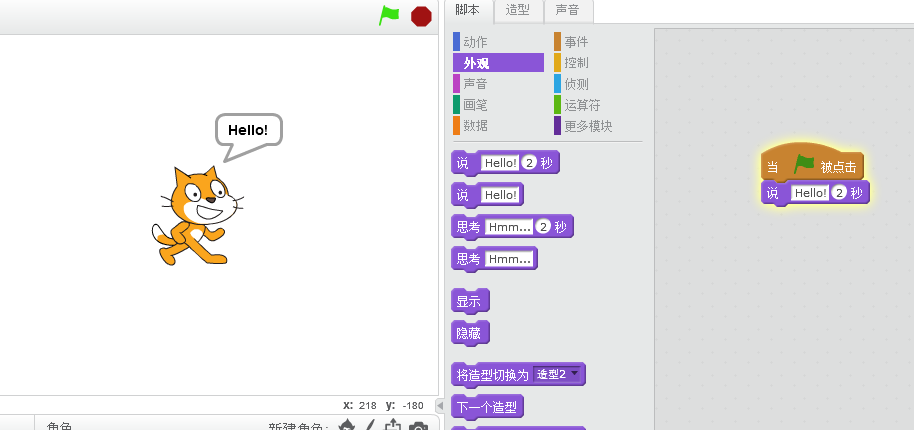Select the 动作 block category
Image resolution: width=914 pixels, height=430 pixels.
[x=498, y=42]
